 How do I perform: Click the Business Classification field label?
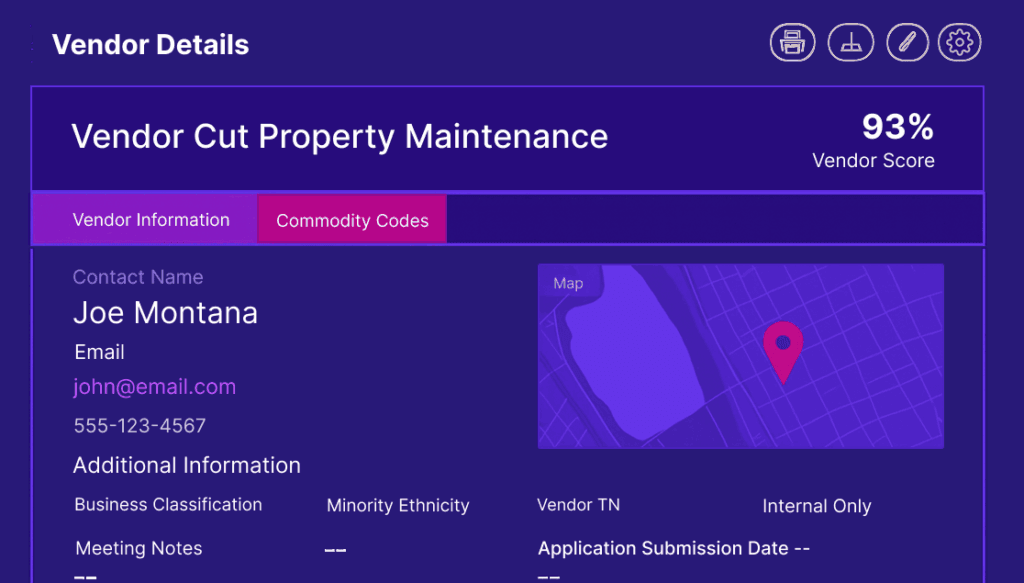[168, 505]
